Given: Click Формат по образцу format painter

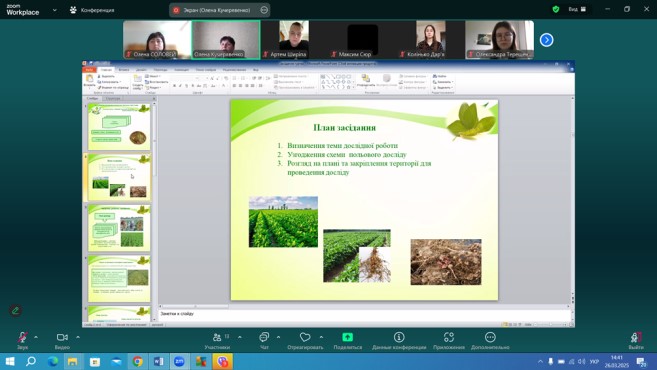Looking at the screenshot, I should click(x=113, y=88).
